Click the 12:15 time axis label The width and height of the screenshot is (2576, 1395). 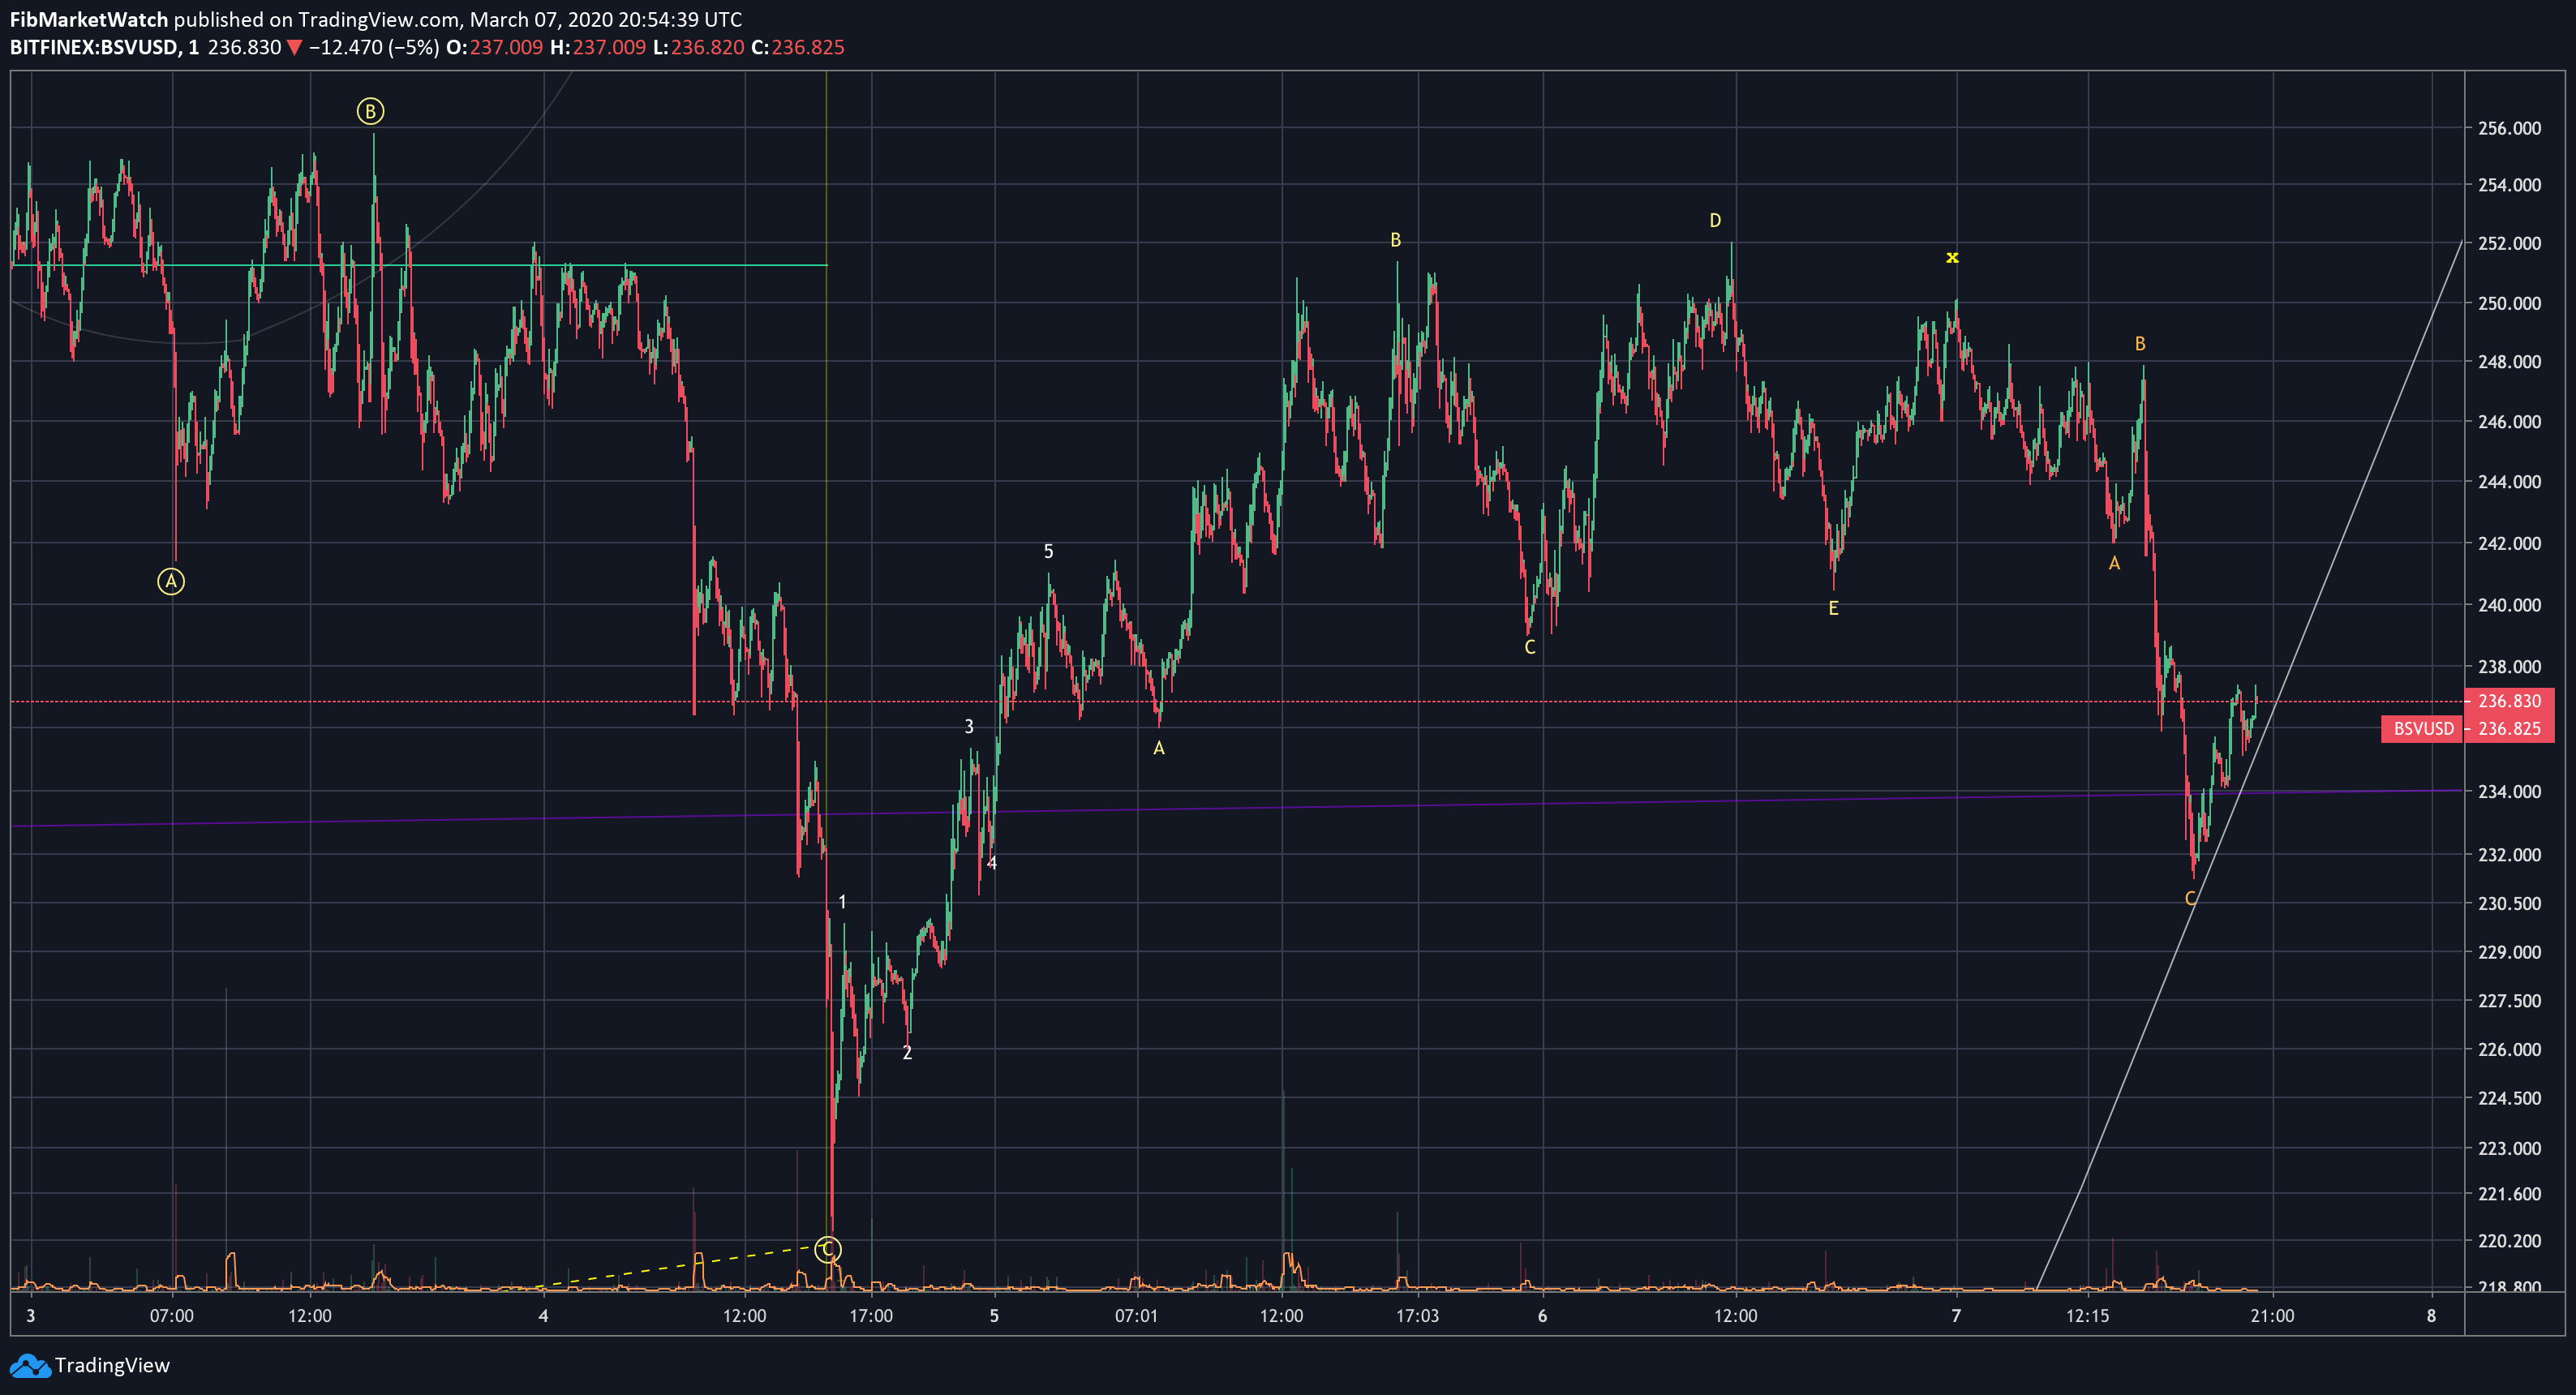(2087, 1316)
